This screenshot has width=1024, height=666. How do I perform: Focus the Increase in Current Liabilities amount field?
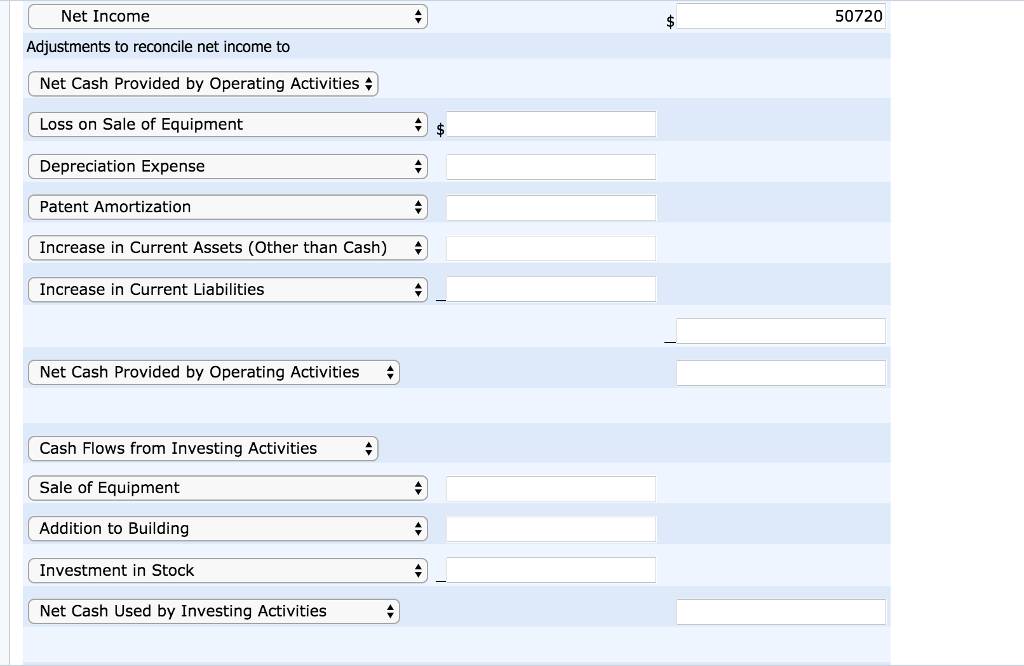click(x=551, y=290)
